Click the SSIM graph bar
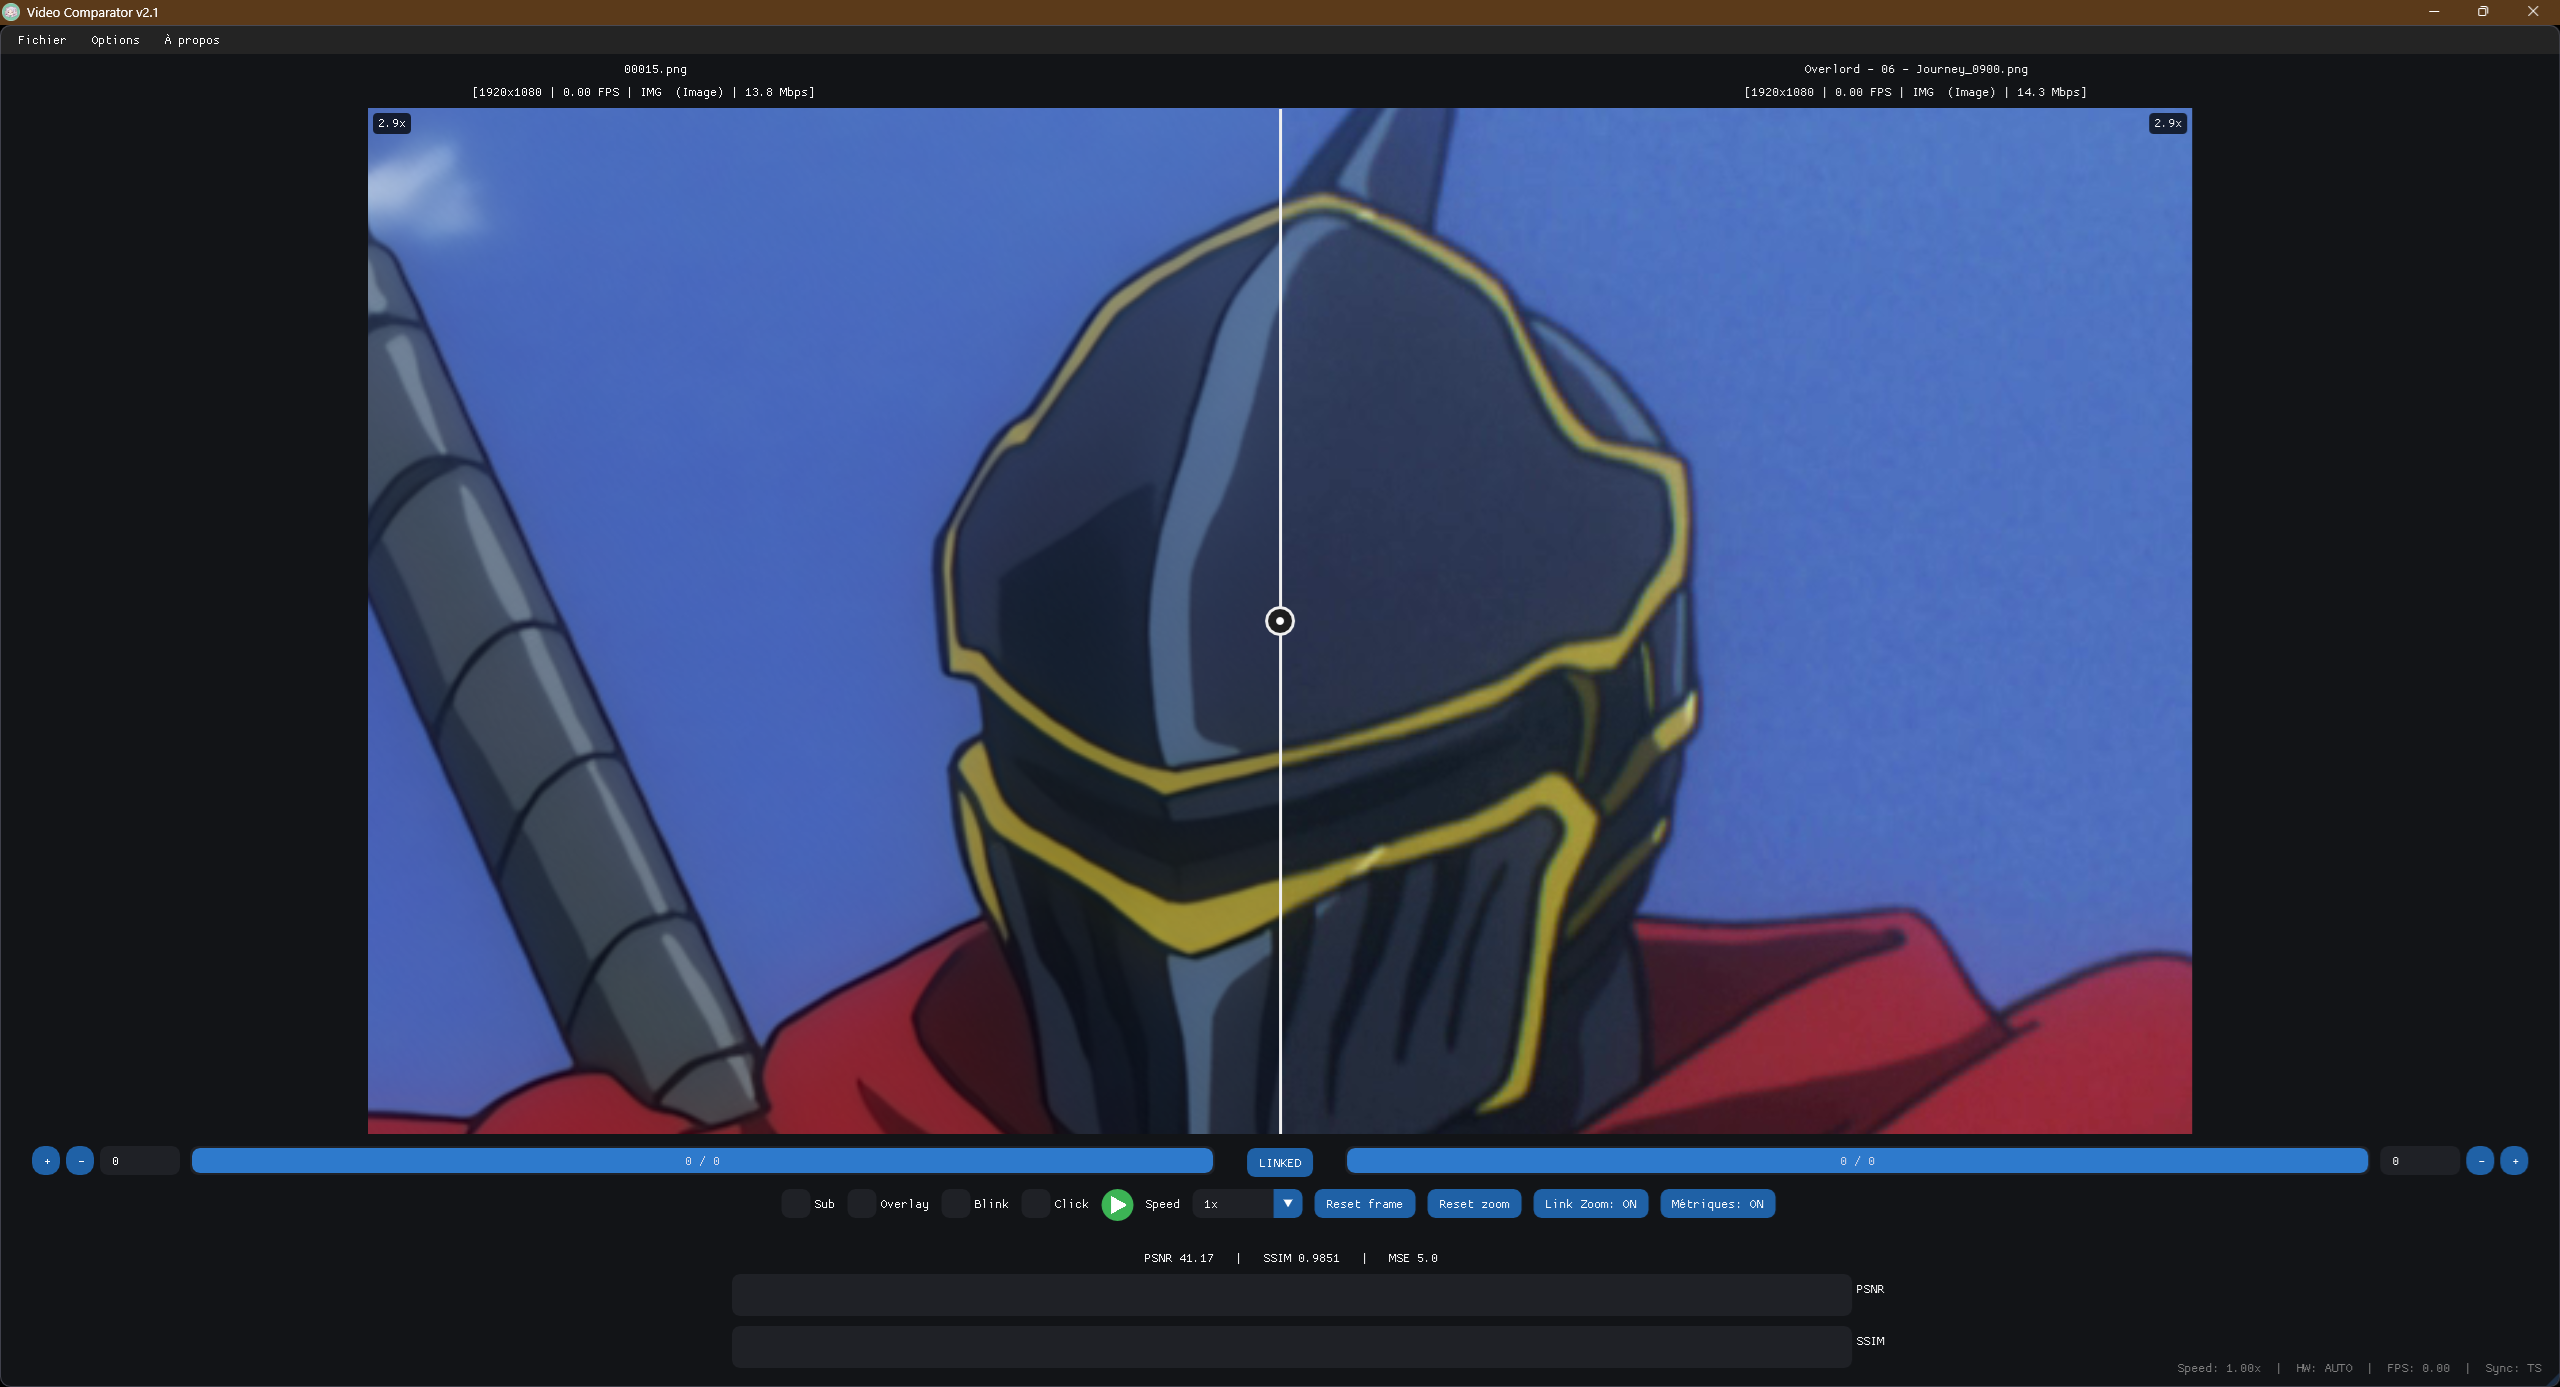The height and width of the screenshot is (1387, 2560). point(1291,1347)
